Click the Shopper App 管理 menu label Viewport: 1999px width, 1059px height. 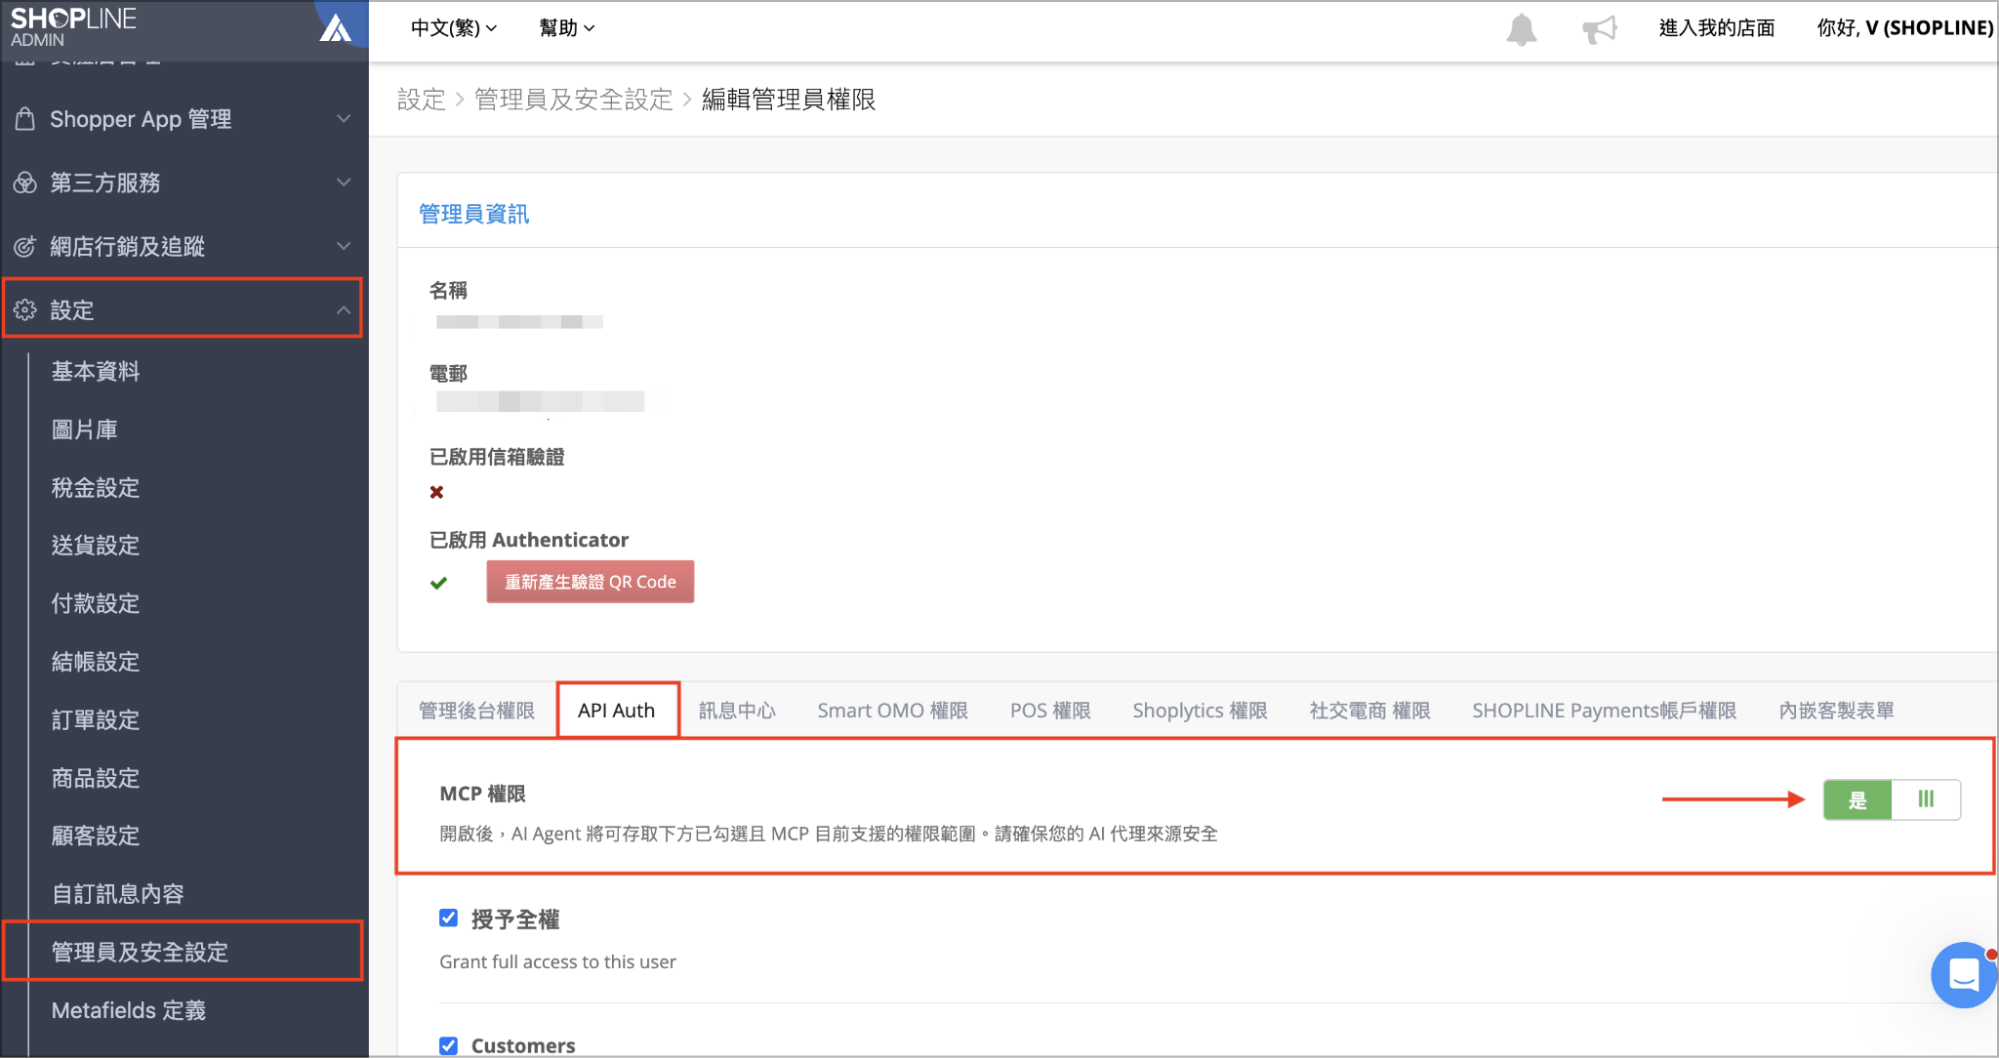[x=140, y=119]
